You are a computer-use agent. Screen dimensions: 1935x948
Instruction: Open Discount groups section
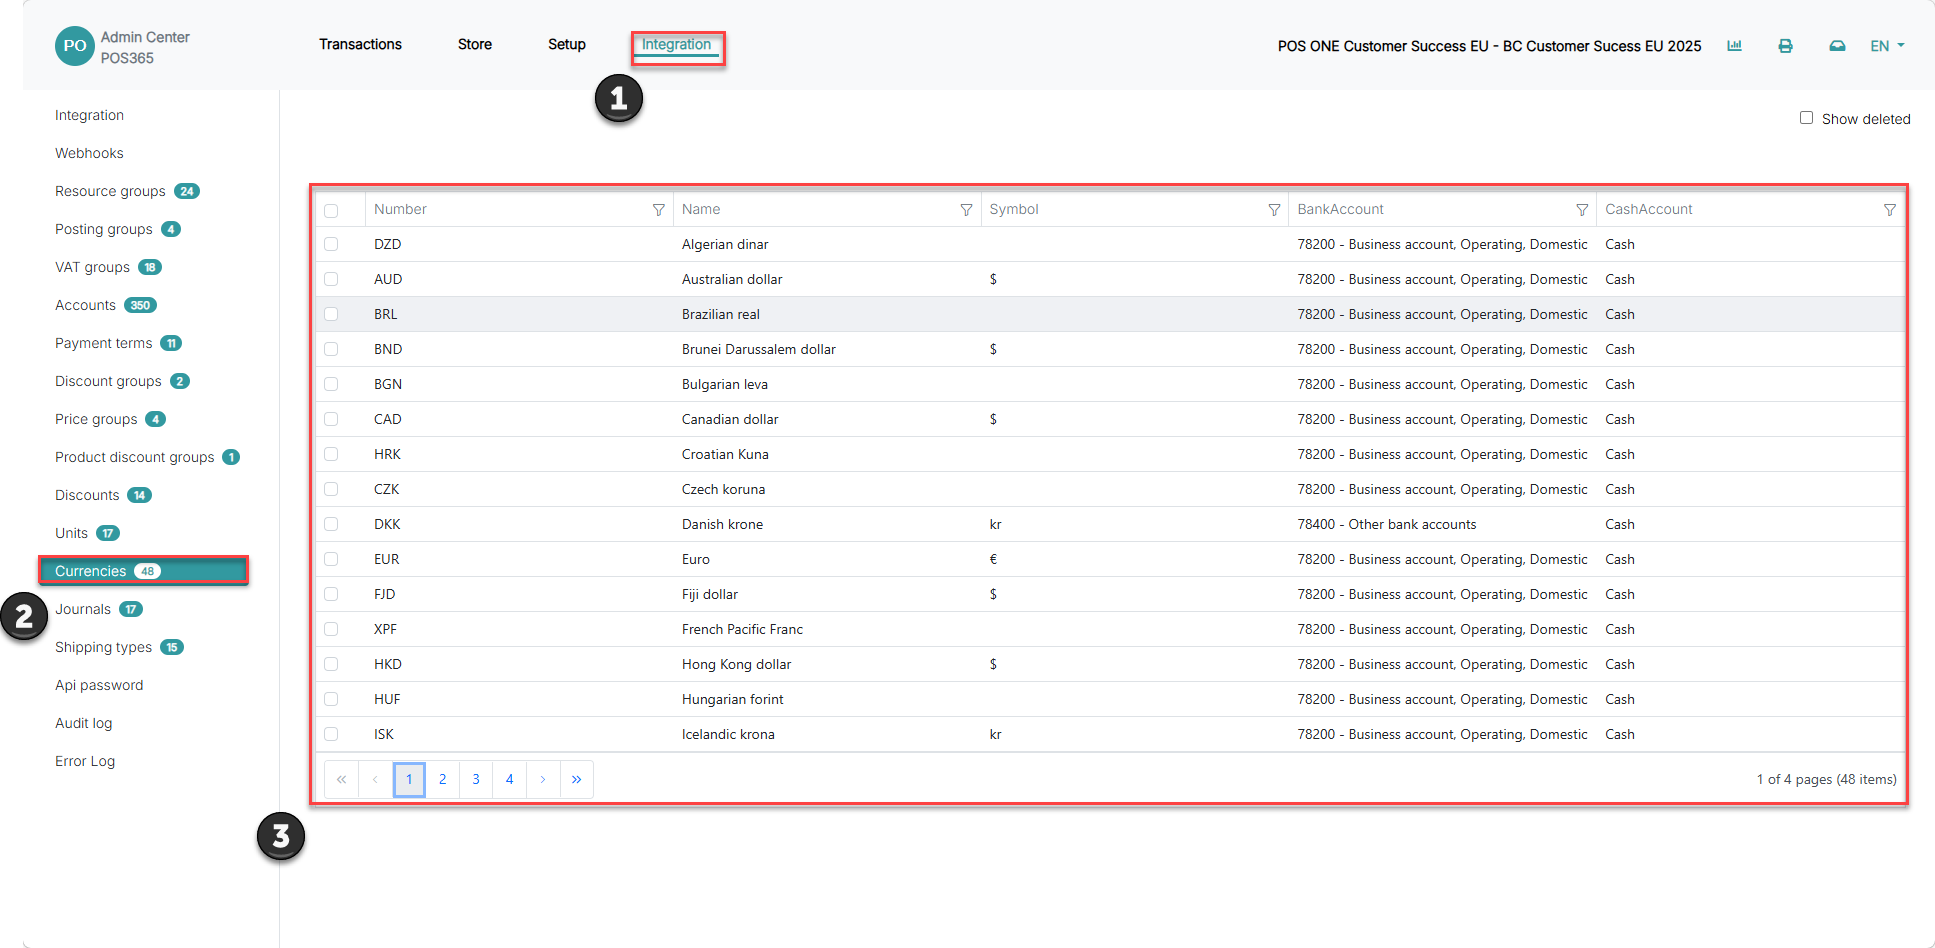tap(122, 381)
